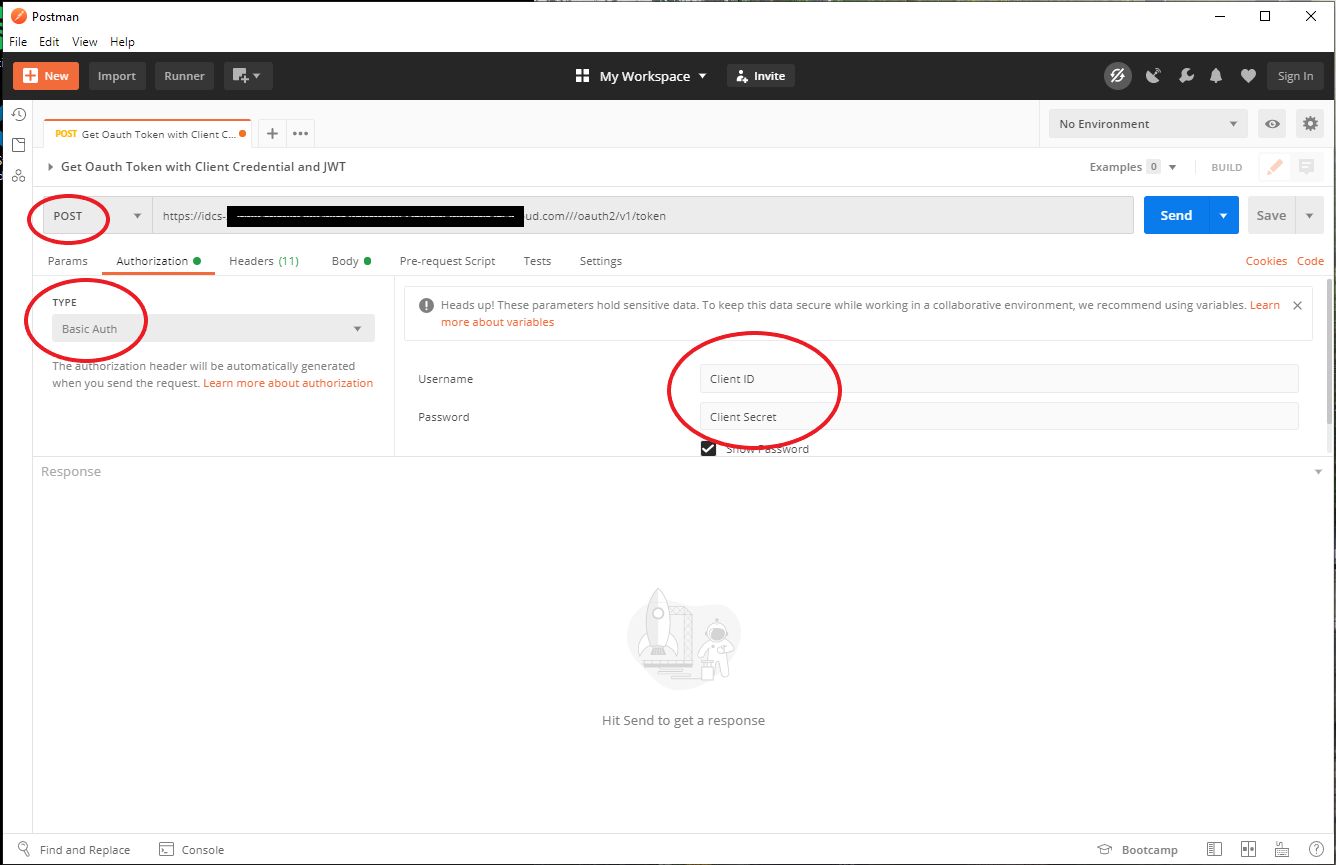Open the APIs sidebar icon
Screen dimensions: 1336x865
point(18,176)
